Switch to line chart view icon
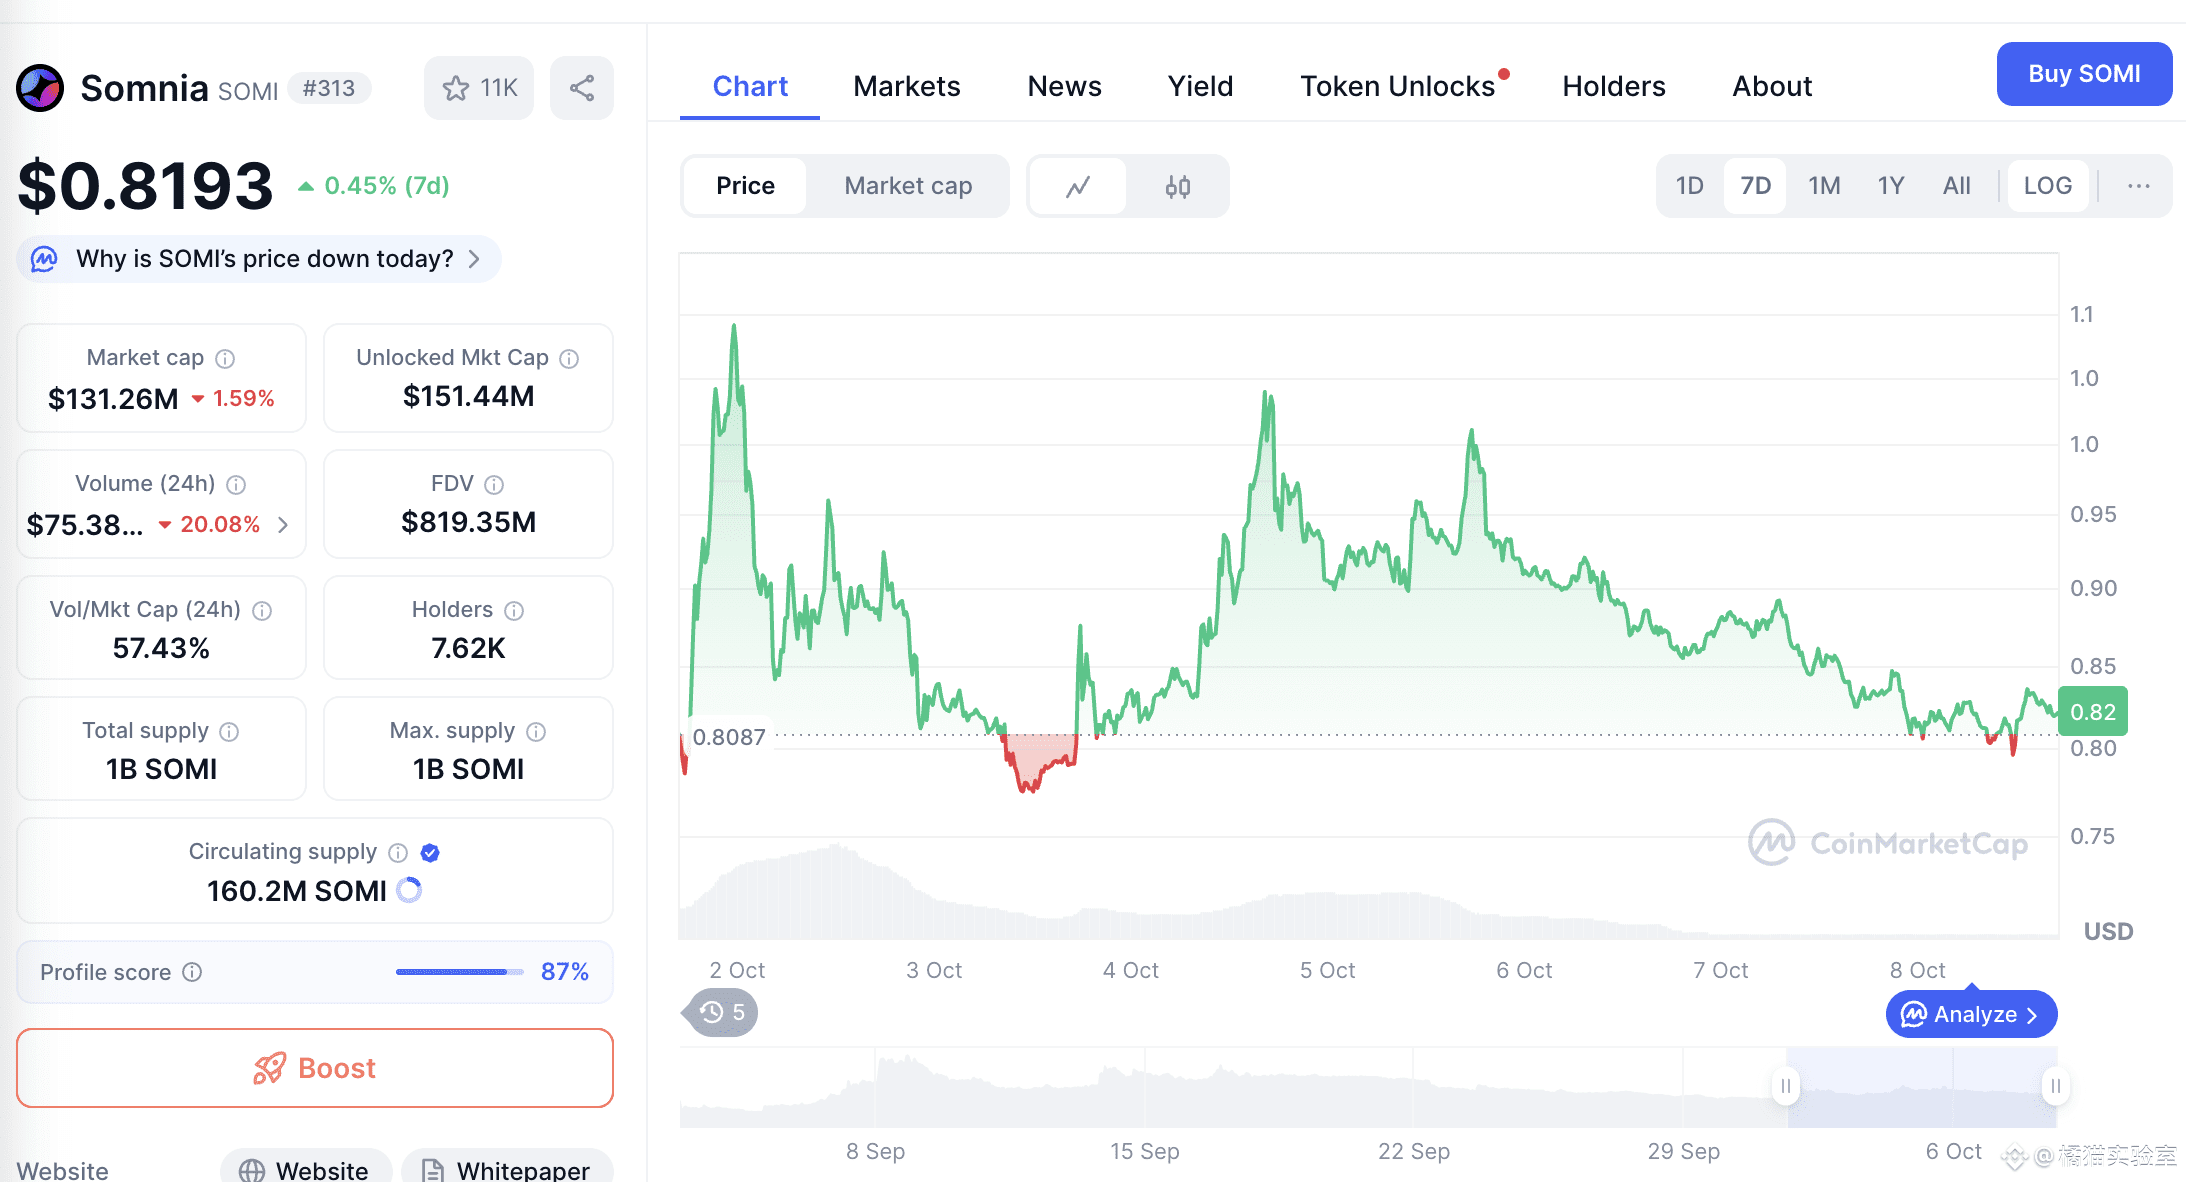This screenshot has width=2186, height=1182. 1078,186
